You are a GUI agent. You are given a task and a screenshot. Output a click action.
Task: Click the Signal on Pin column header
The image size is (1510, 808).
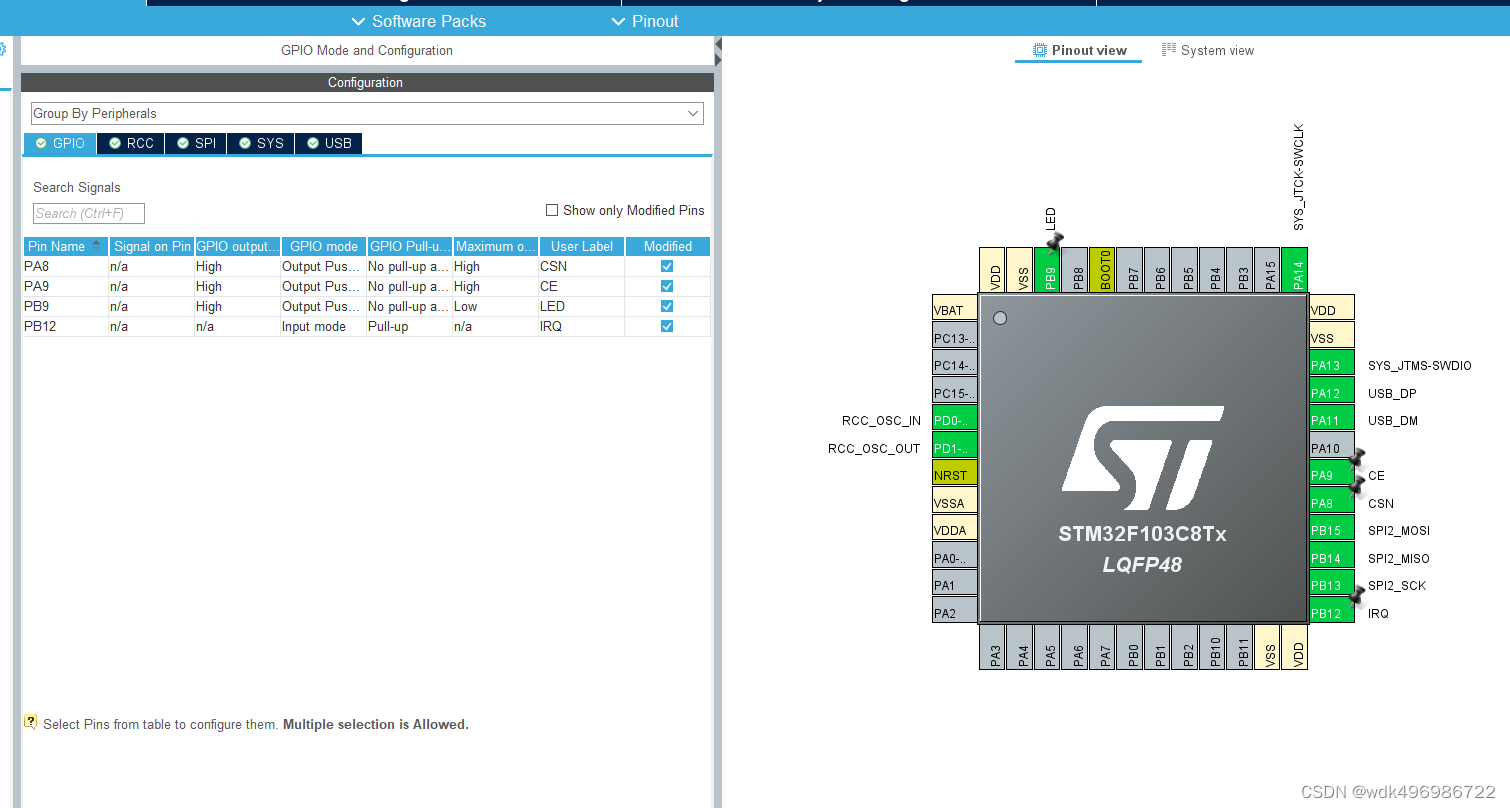tap(151, 246)
